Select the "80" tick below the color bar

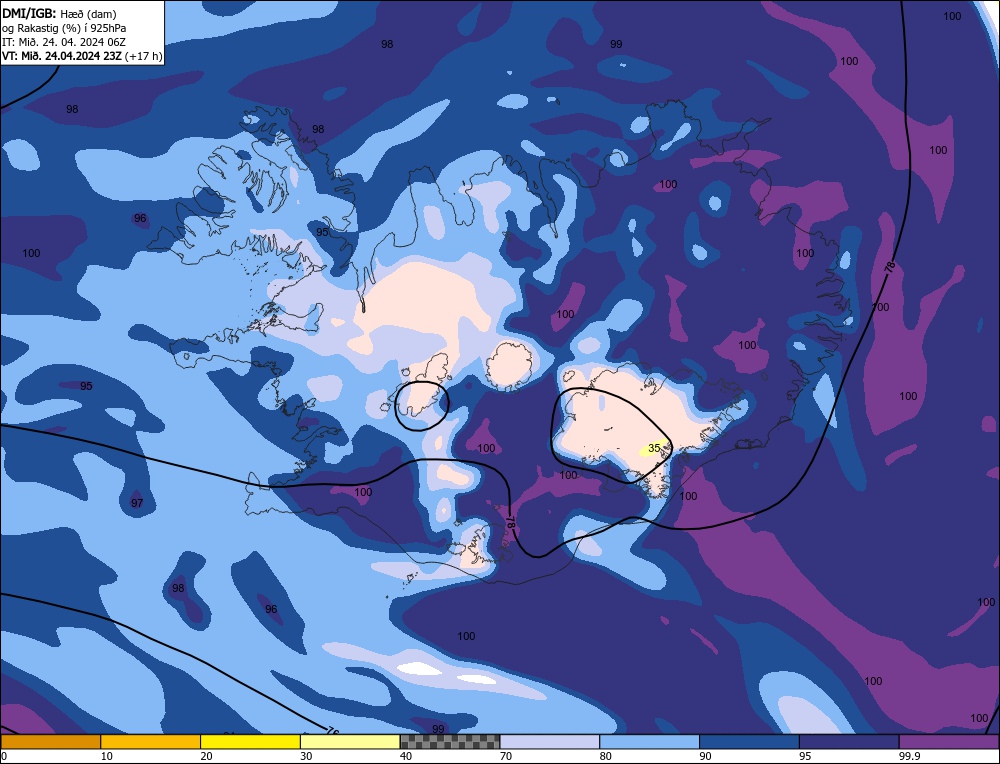[605, 756]
